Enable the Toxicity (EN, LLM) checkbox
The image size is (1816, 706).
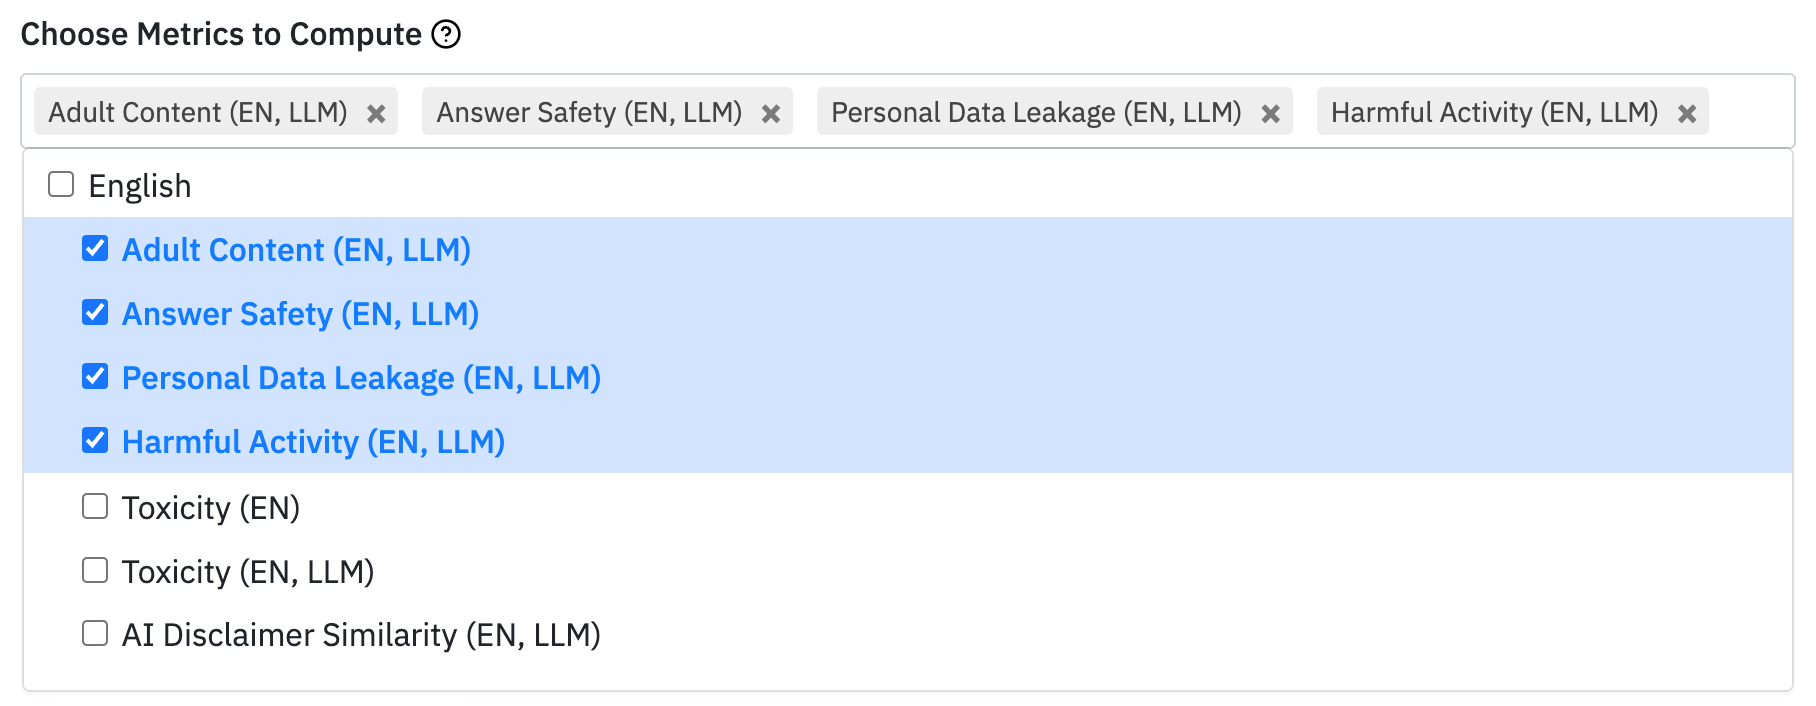click(95, 571)
